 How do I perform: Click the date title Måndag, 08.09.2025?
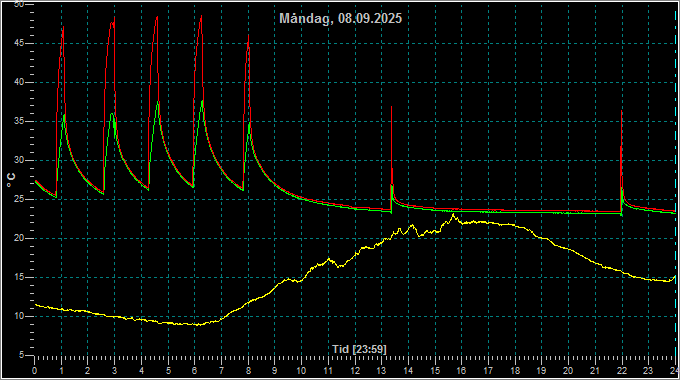(340, 18)
